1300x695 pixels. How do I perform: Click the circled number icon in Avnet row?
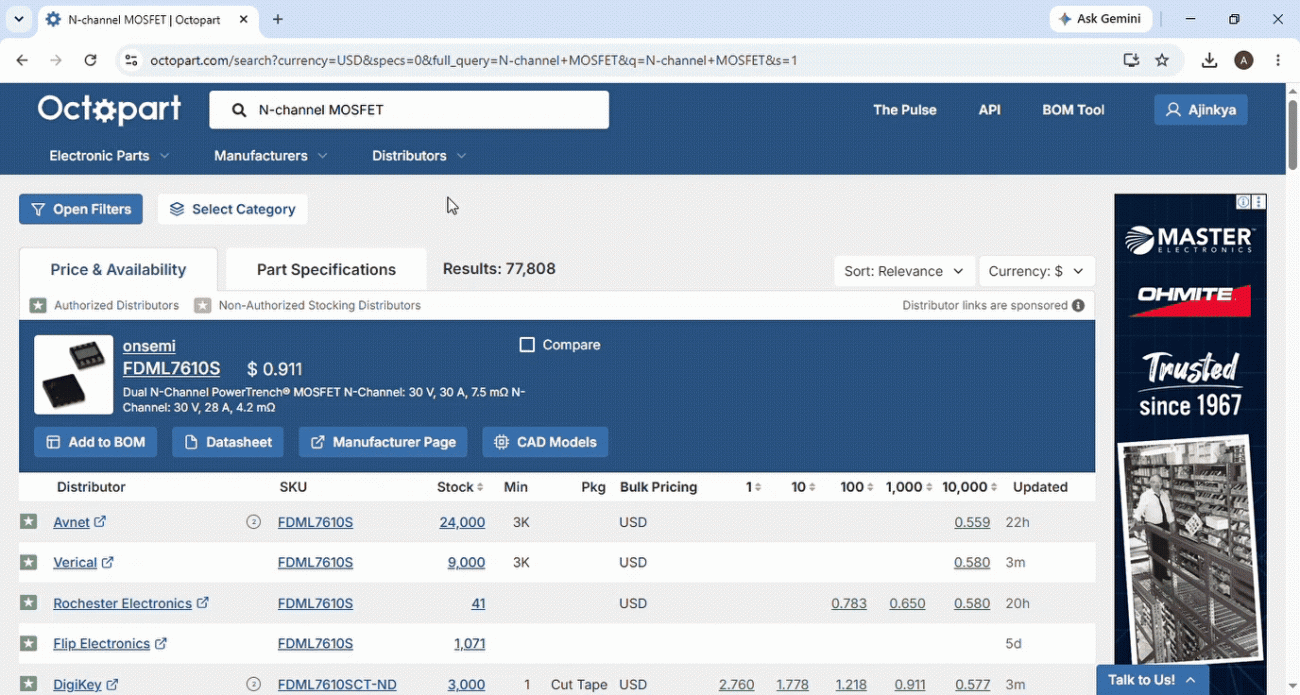[x=253, y=522]
